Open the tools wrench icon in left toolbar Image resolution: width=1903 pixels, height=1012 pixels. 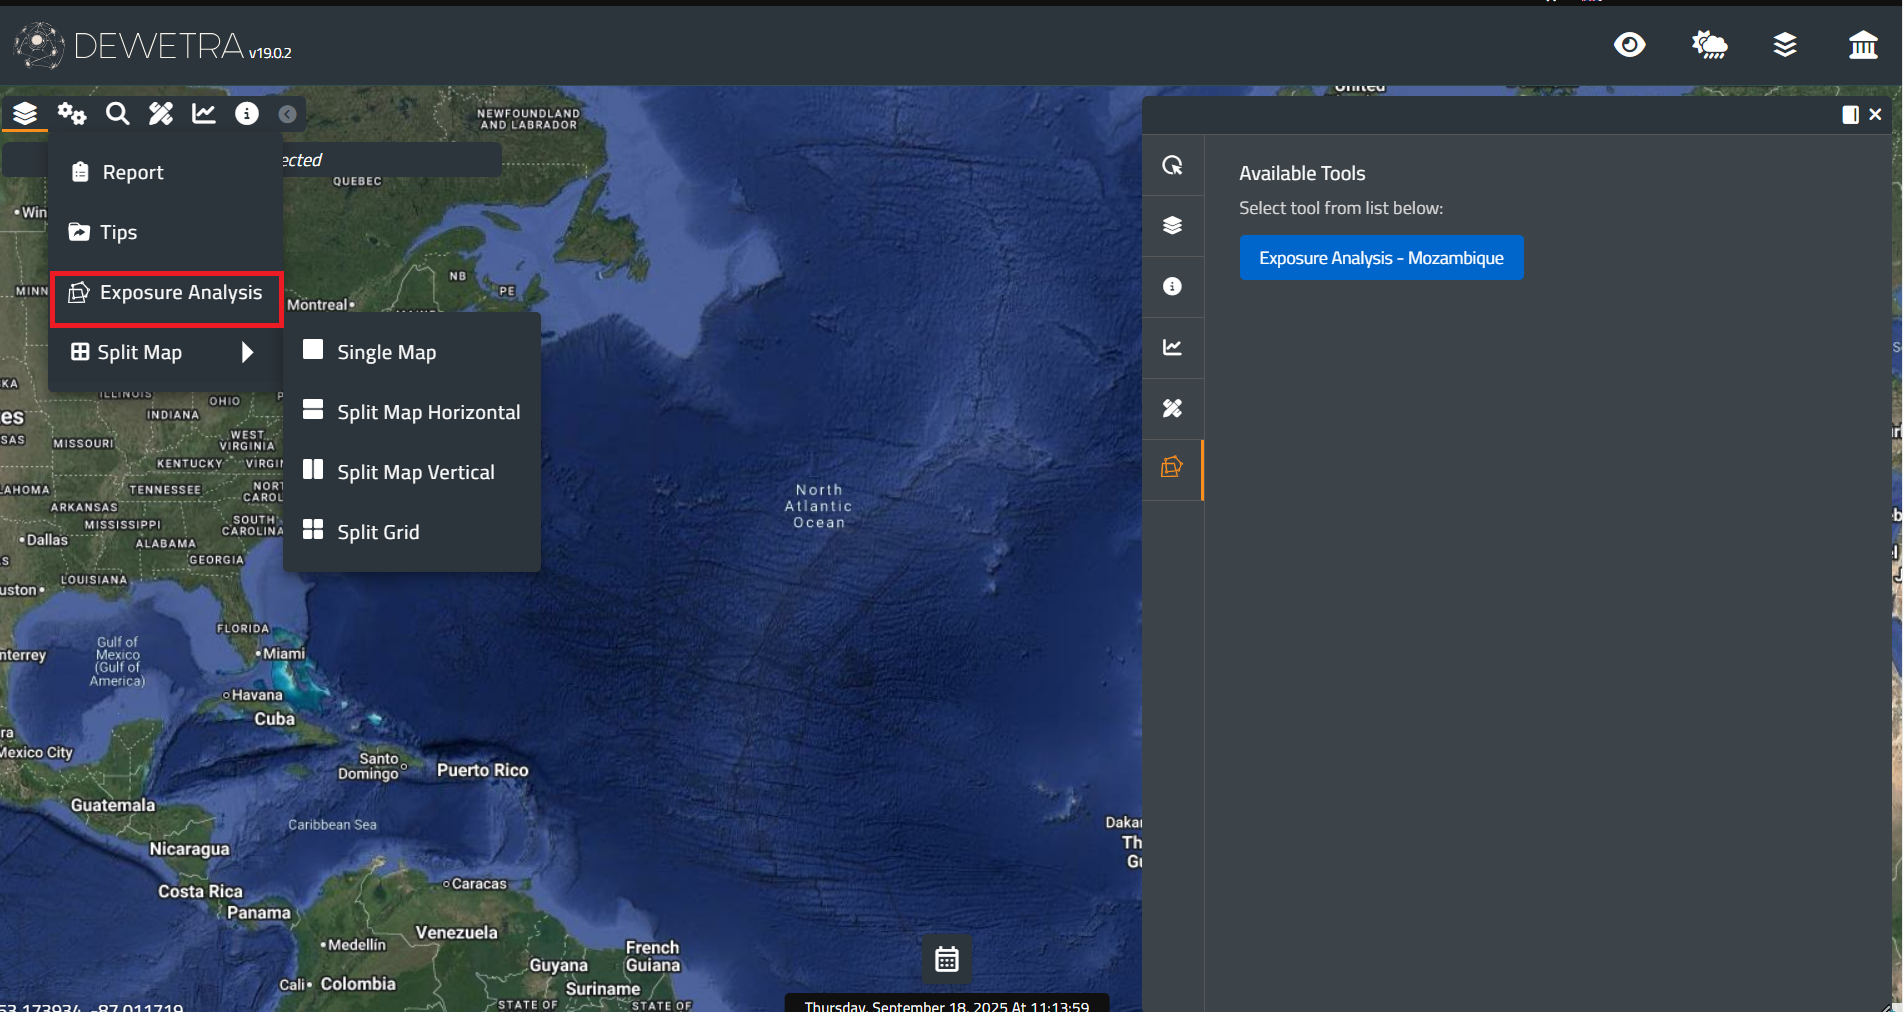(161, 114)
